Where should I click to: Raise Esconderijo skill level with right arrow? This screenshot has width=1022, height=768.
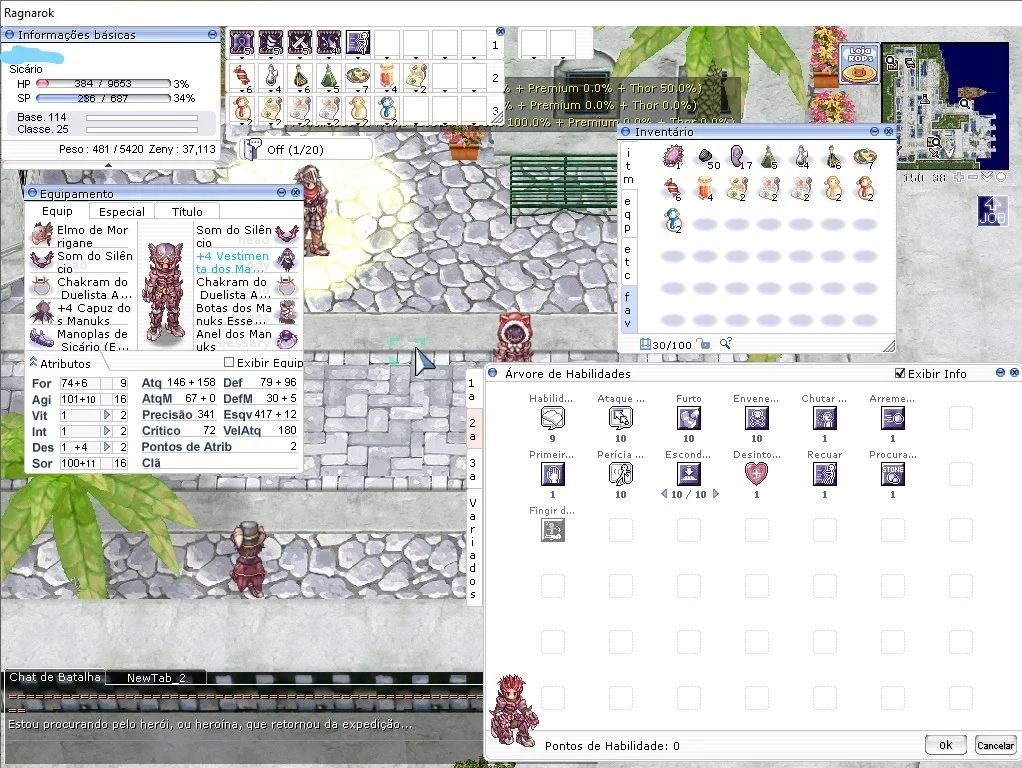tap(716, 494)
